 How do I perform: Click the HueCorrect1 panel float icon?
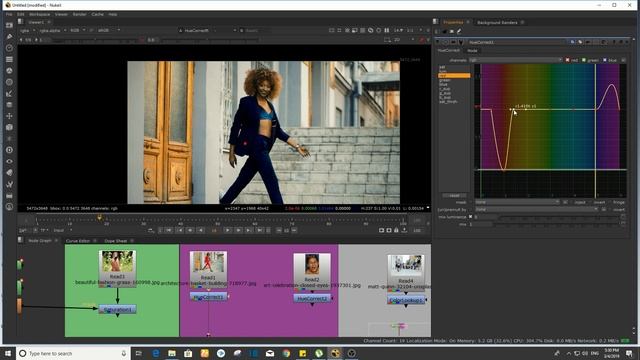pyautogui.click(x=620, y=42)
